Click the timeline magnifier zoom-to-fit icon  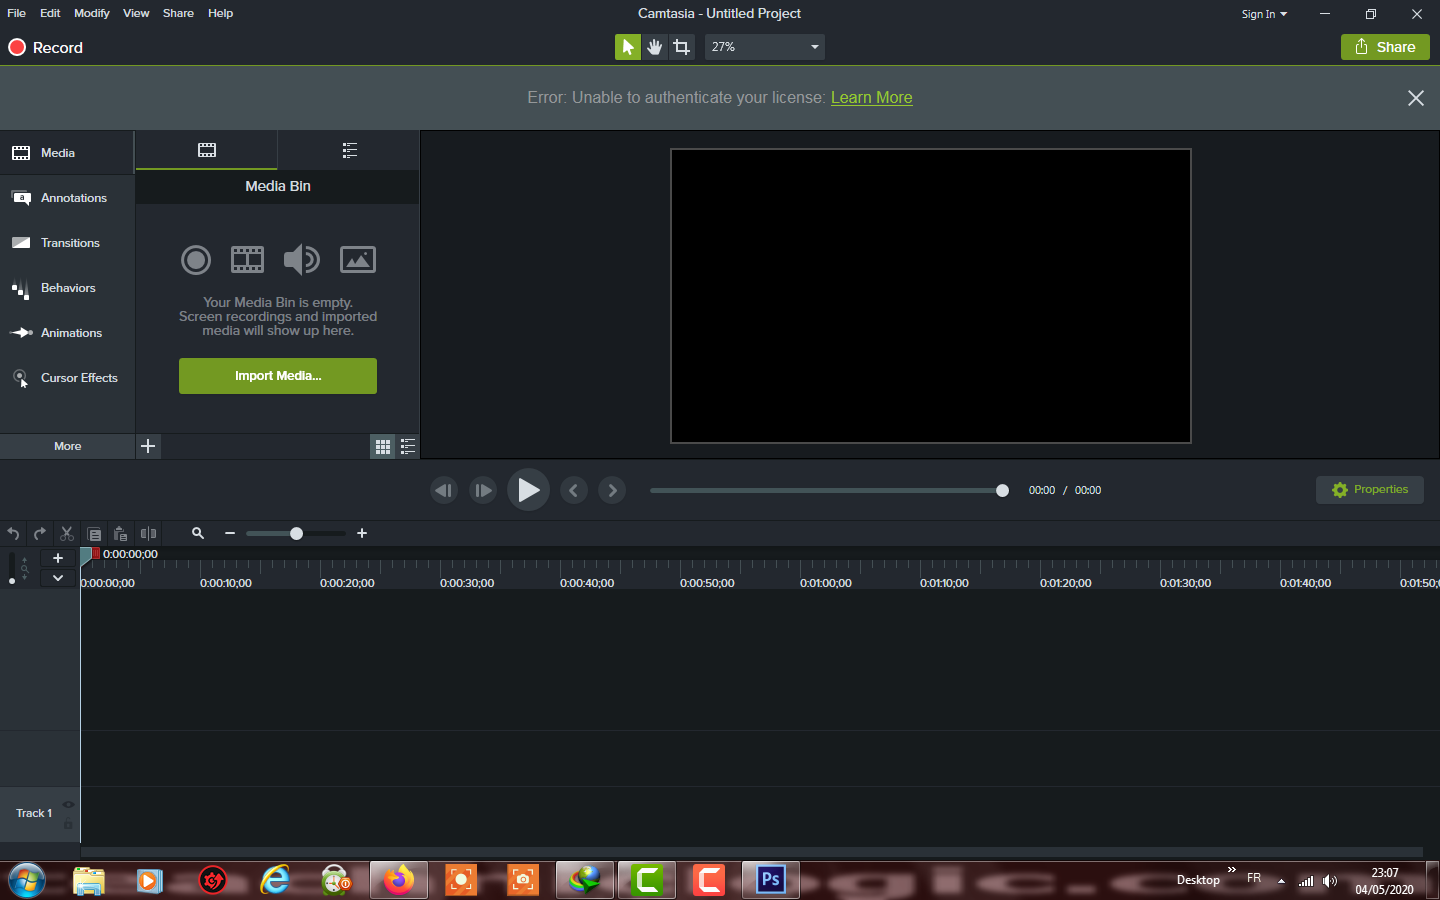(198, 534)
